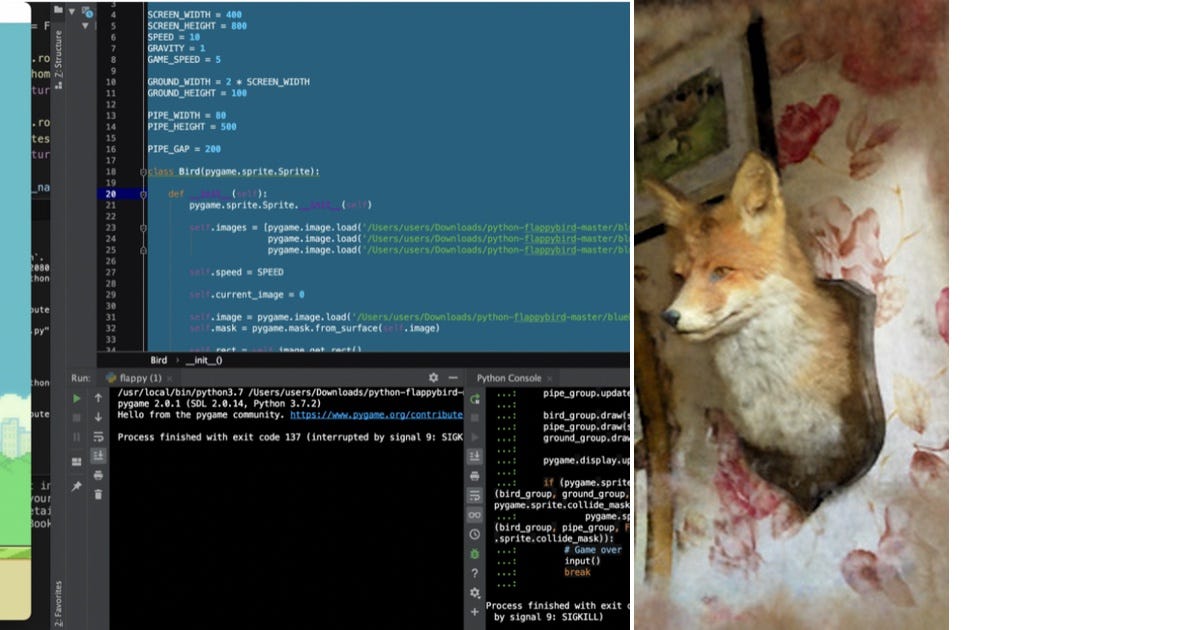Screen dimensions: 1200x630
Task: Click the self.current_image = 0 line
Action: [x=247, y=295]
